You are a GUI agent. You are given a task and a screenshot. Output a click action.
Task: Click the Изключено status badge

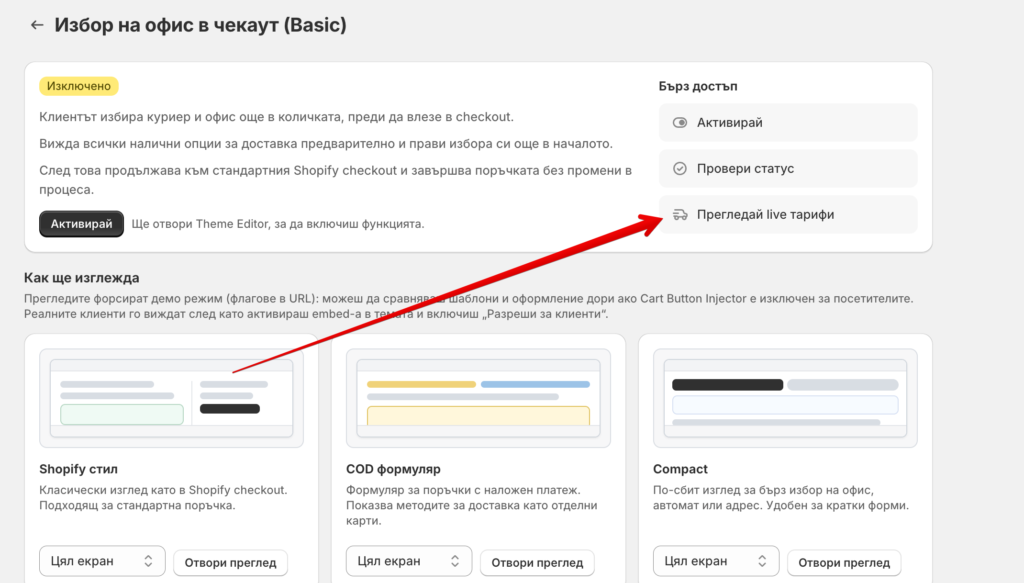click(x=79, y=86)
